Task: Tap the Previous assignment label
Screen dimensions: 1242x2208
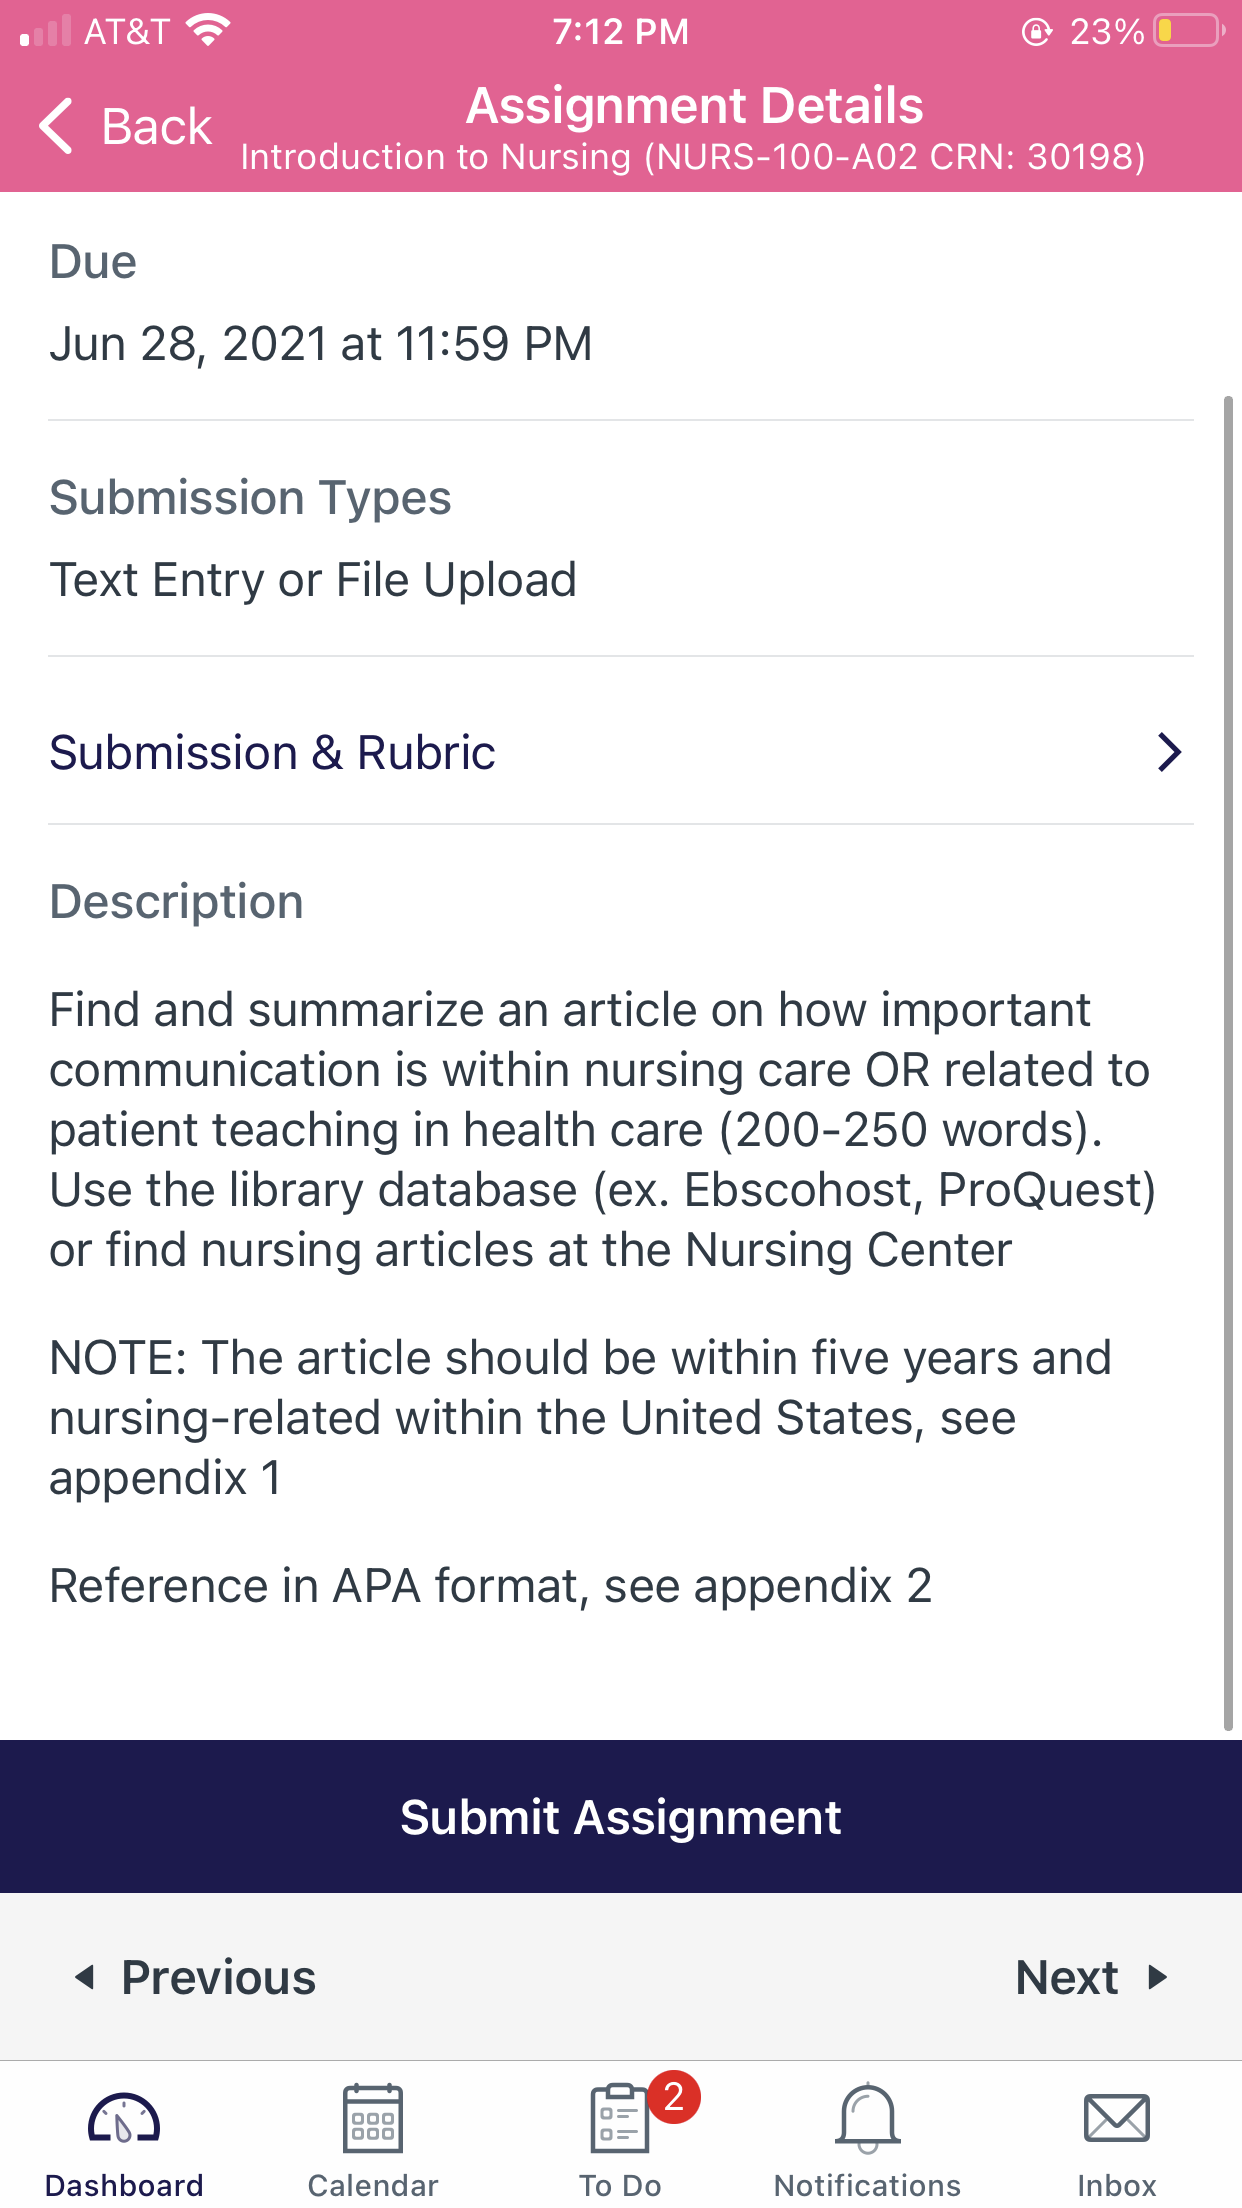Action: 218,1977
